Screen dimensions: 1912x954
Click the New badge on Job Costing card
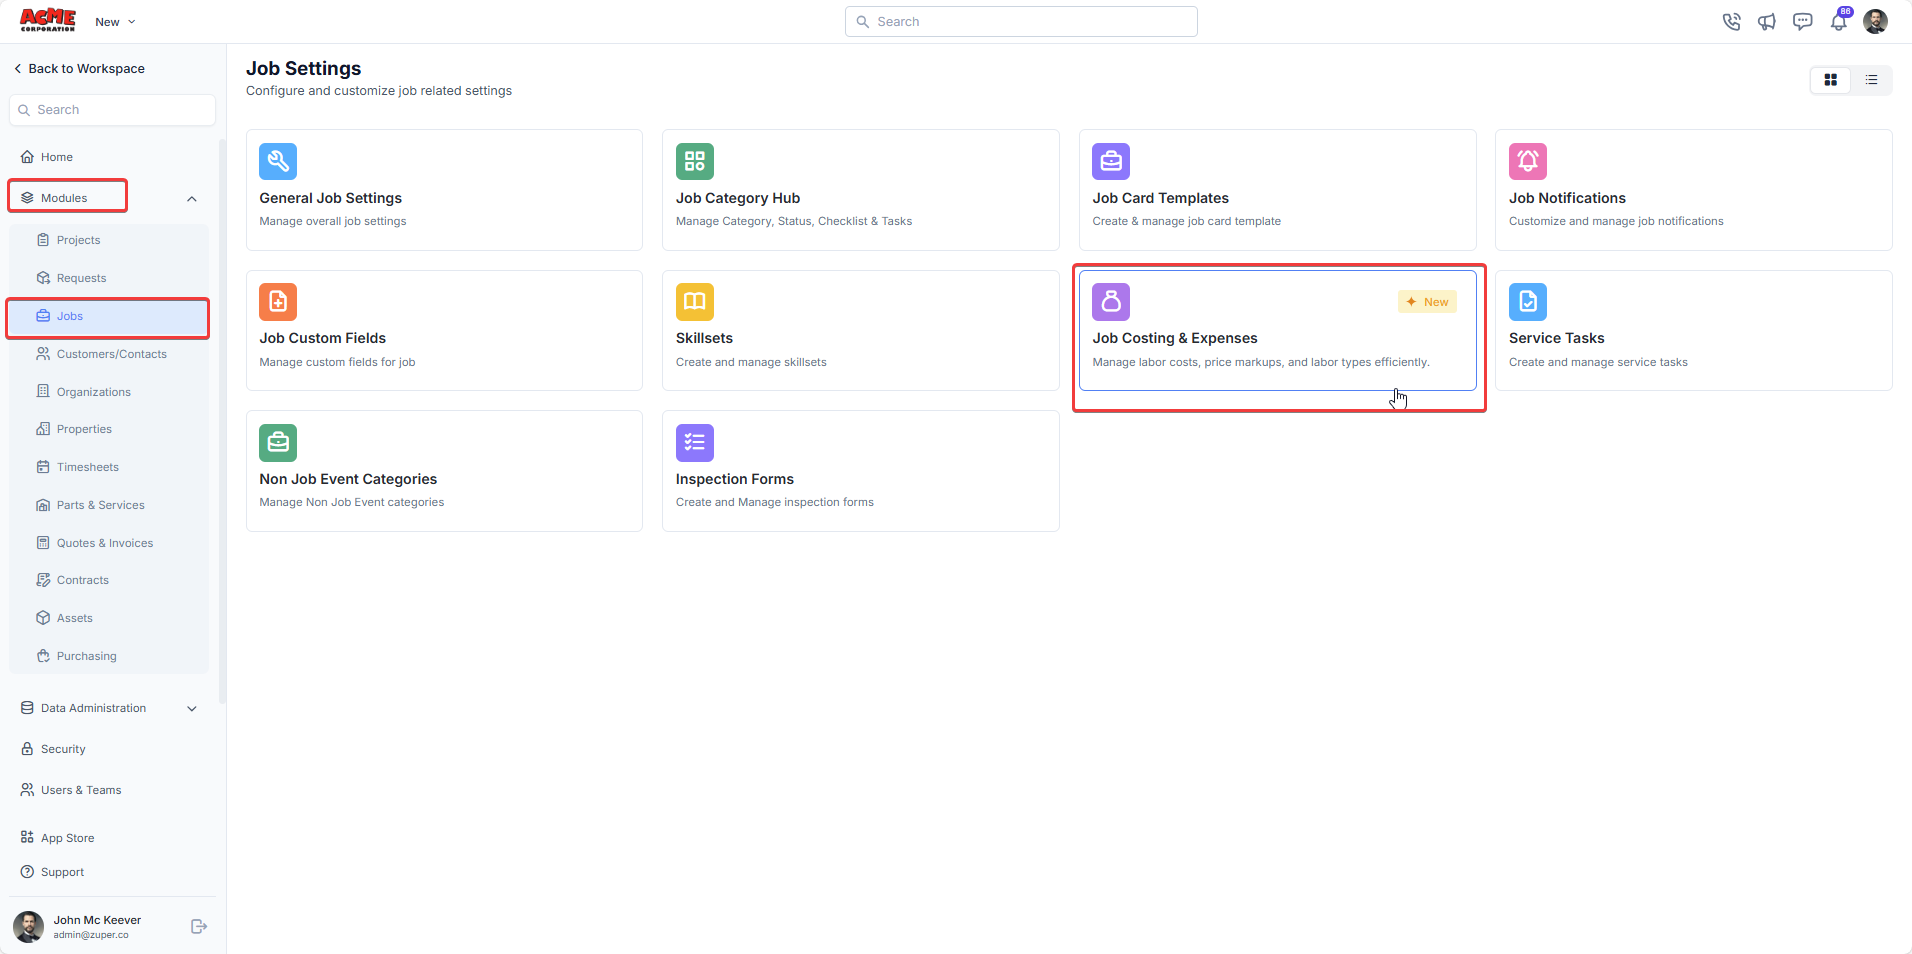coord(1427,302)
